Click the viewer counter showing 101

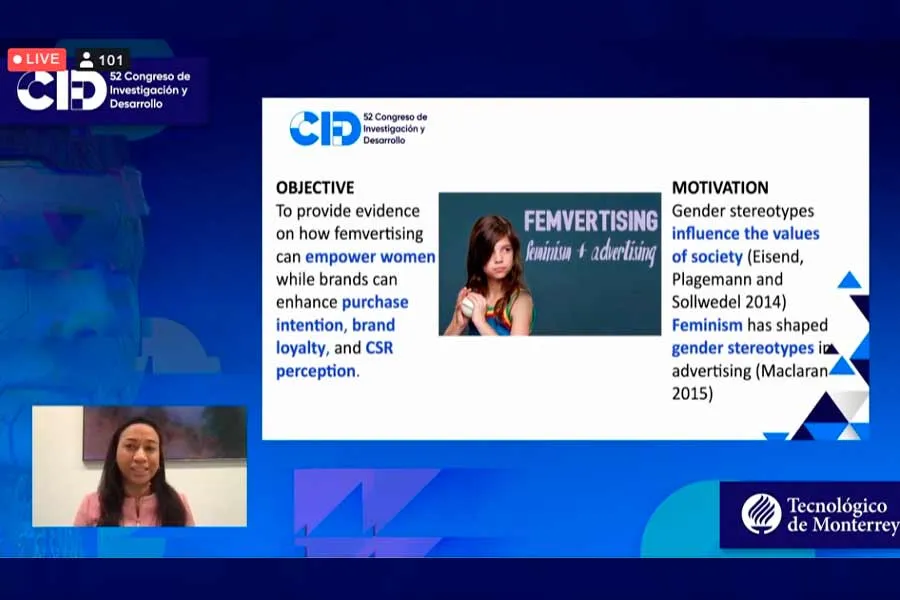pyautogui.click(x=112, y=58)
